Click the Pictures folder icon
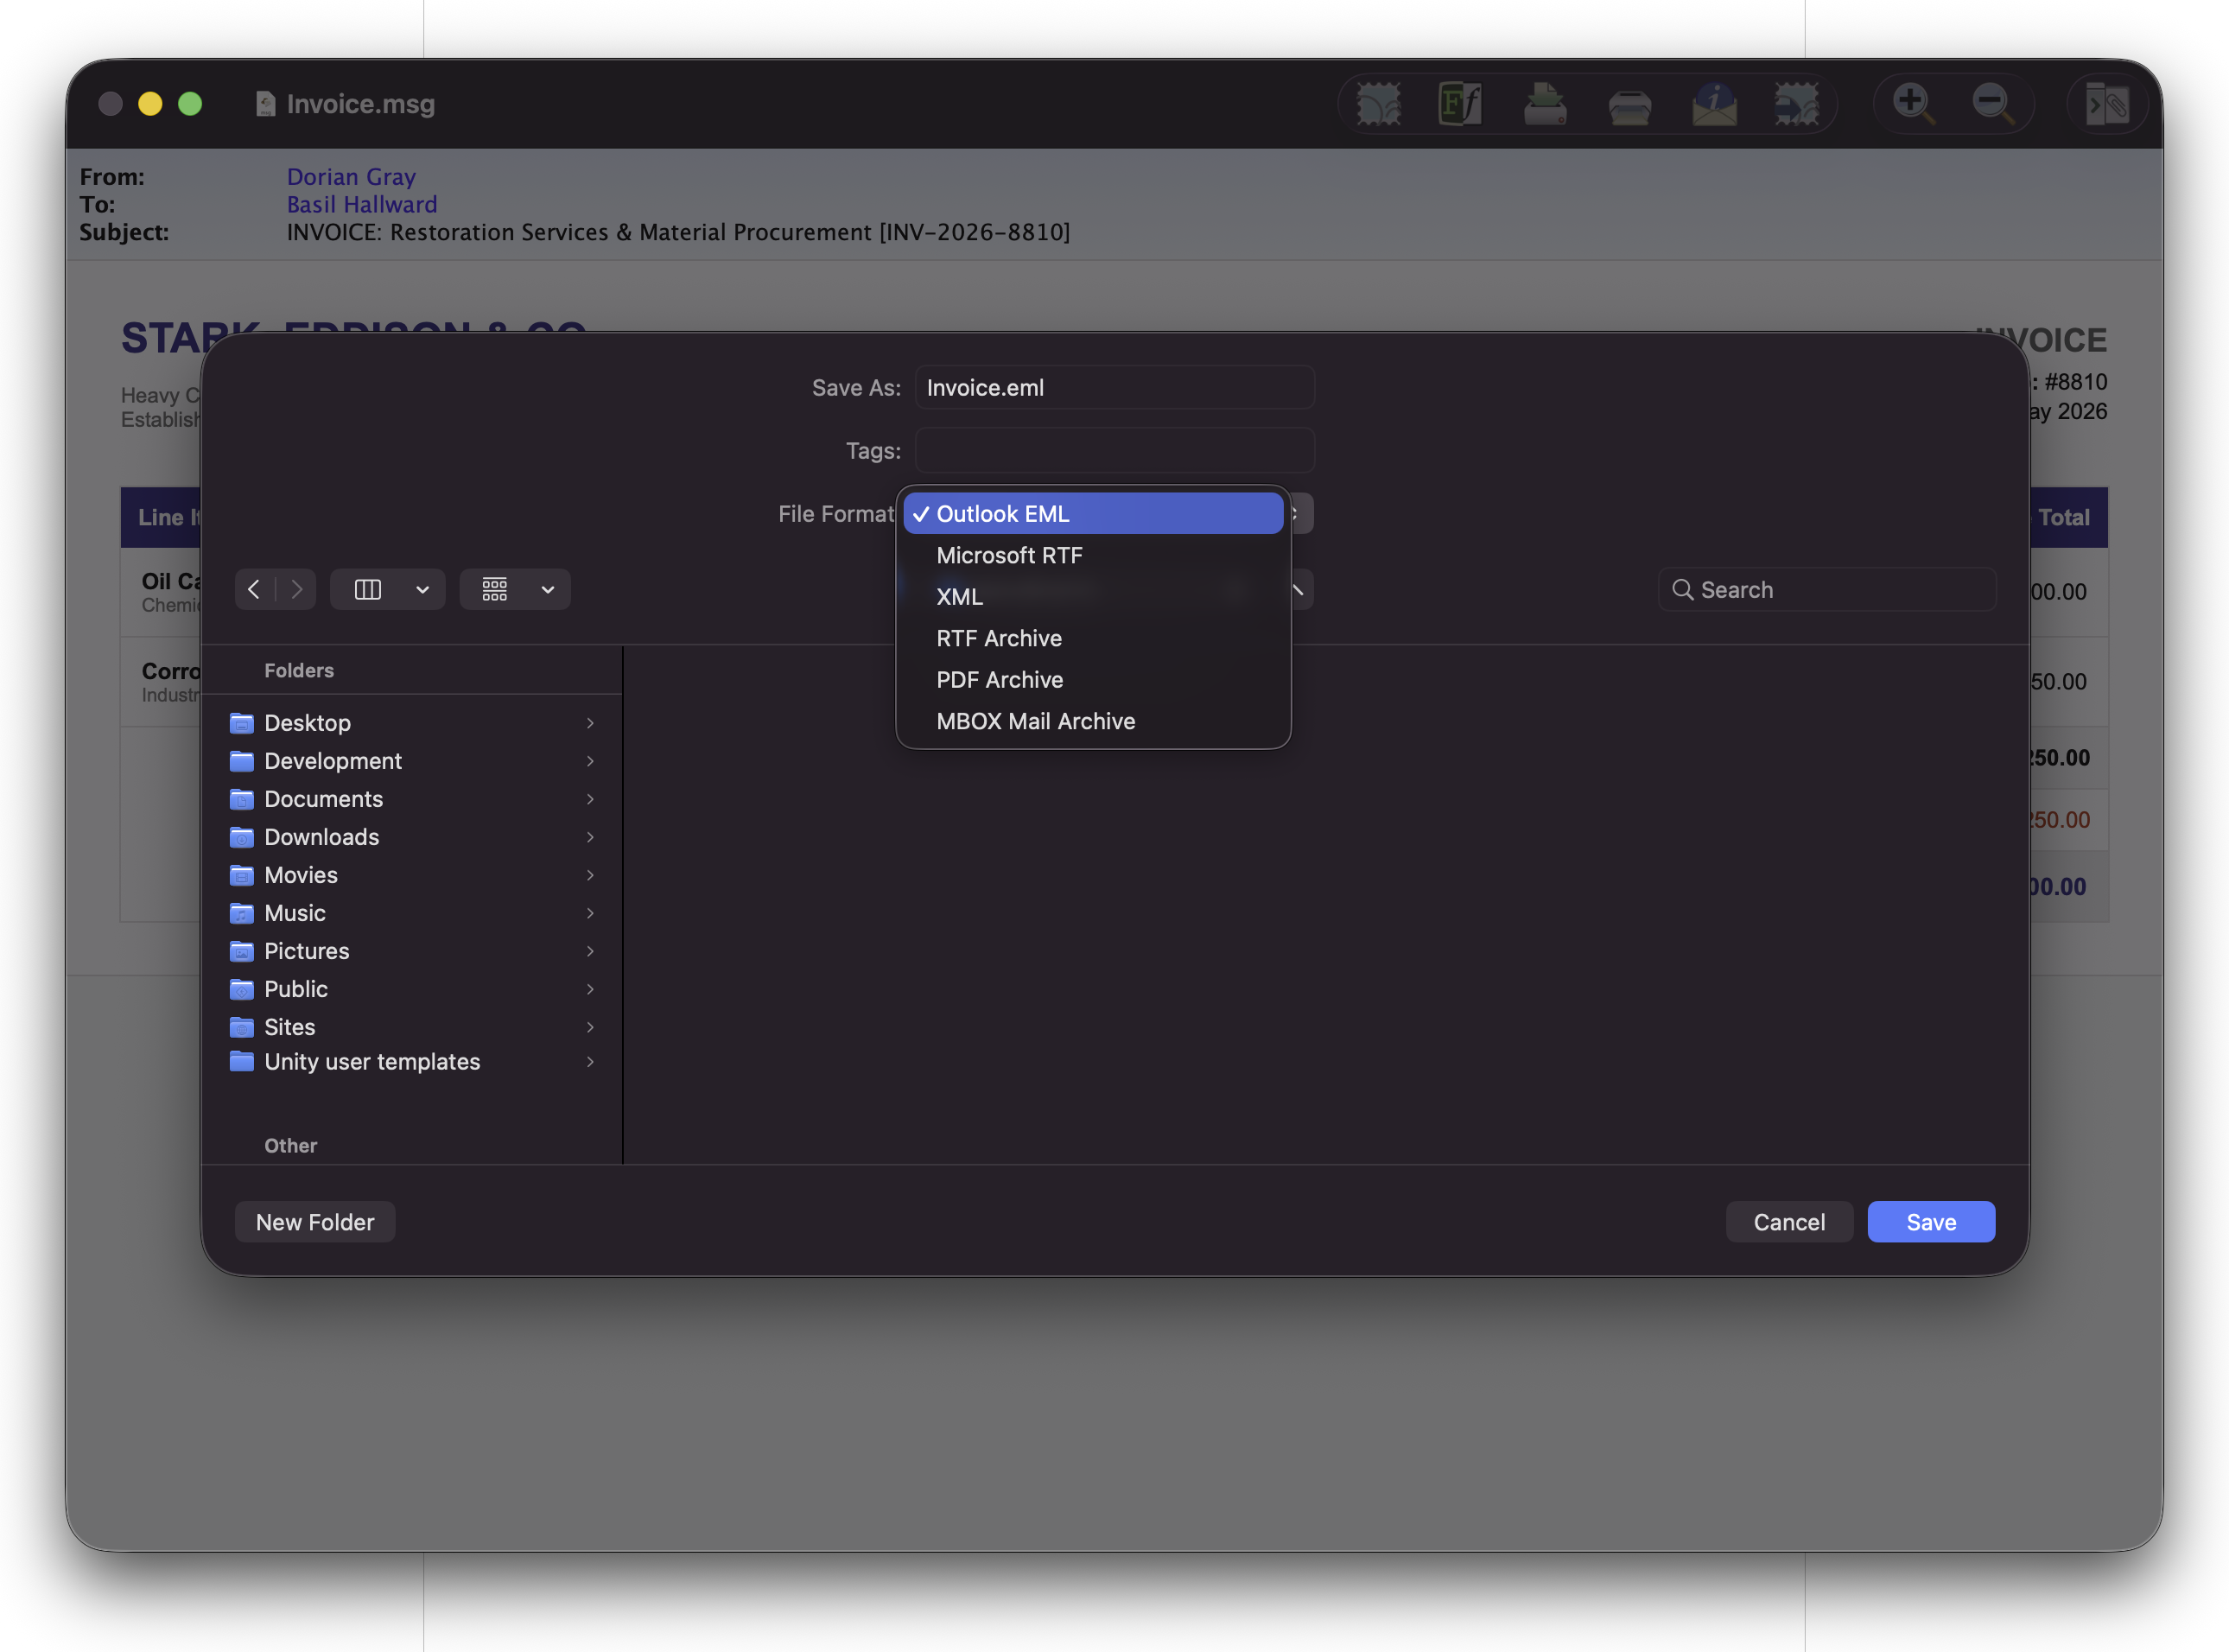Image resolution: width=2229 pixels, height=1652 pixels. click(242, 951)
